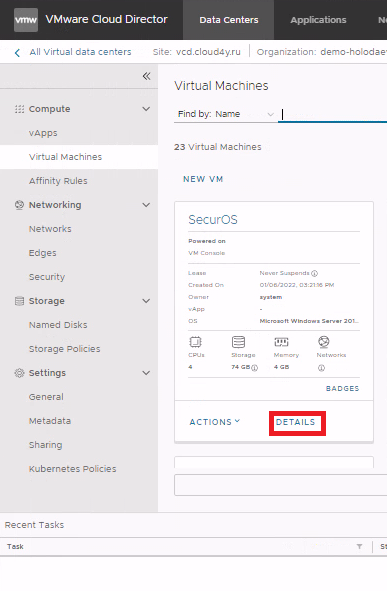Screen dimensions: 387x591
Task: Click the Task column filter icon
Action: (359, 546)
